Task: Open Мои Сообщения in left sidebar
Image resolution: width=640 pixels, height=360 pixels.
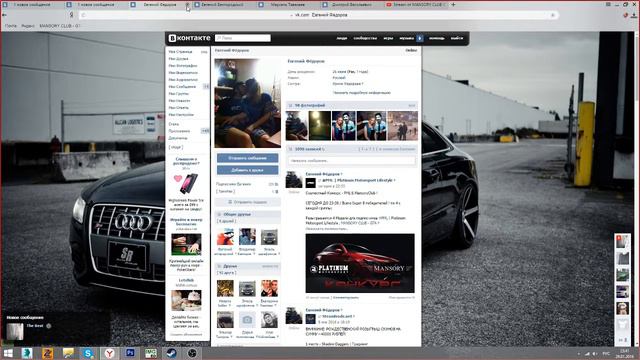Action: point(182,87)
